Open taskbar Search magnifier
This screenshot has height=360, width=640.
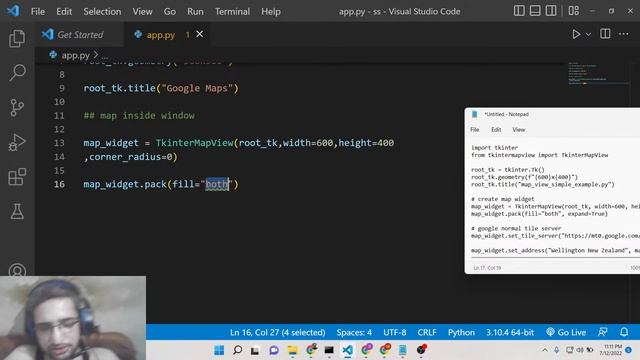(x=237, y=350)
